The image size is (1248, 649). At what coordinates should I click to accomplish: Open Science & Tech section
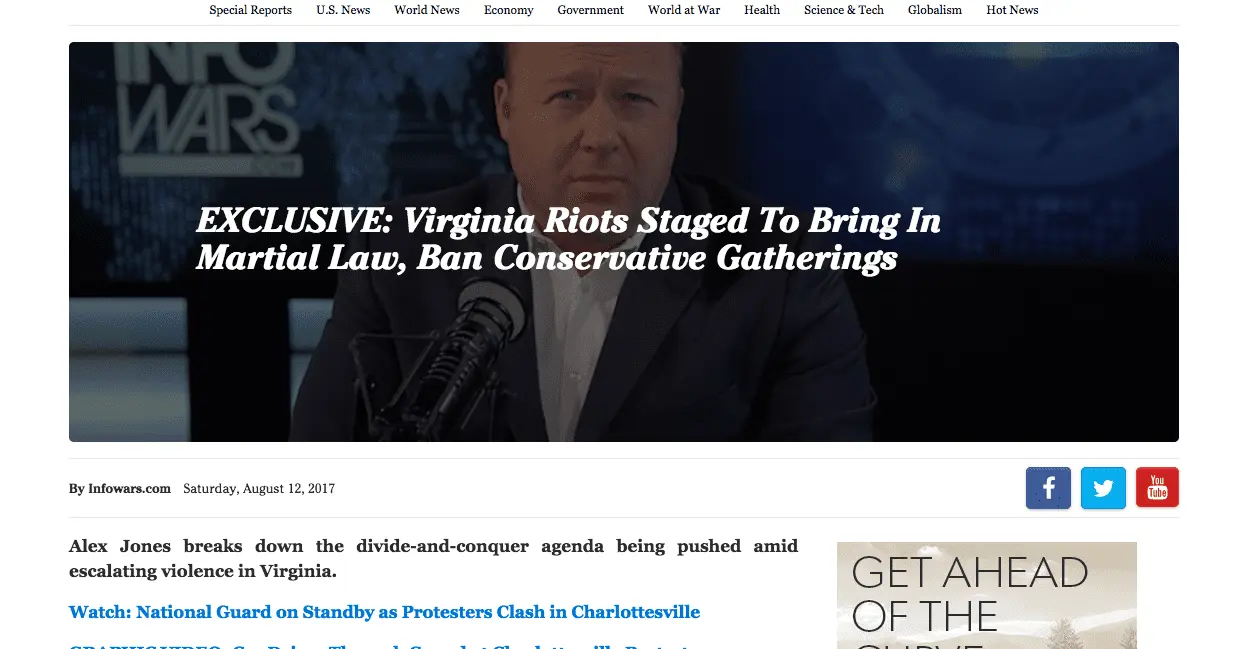click(x=844, y=10)
